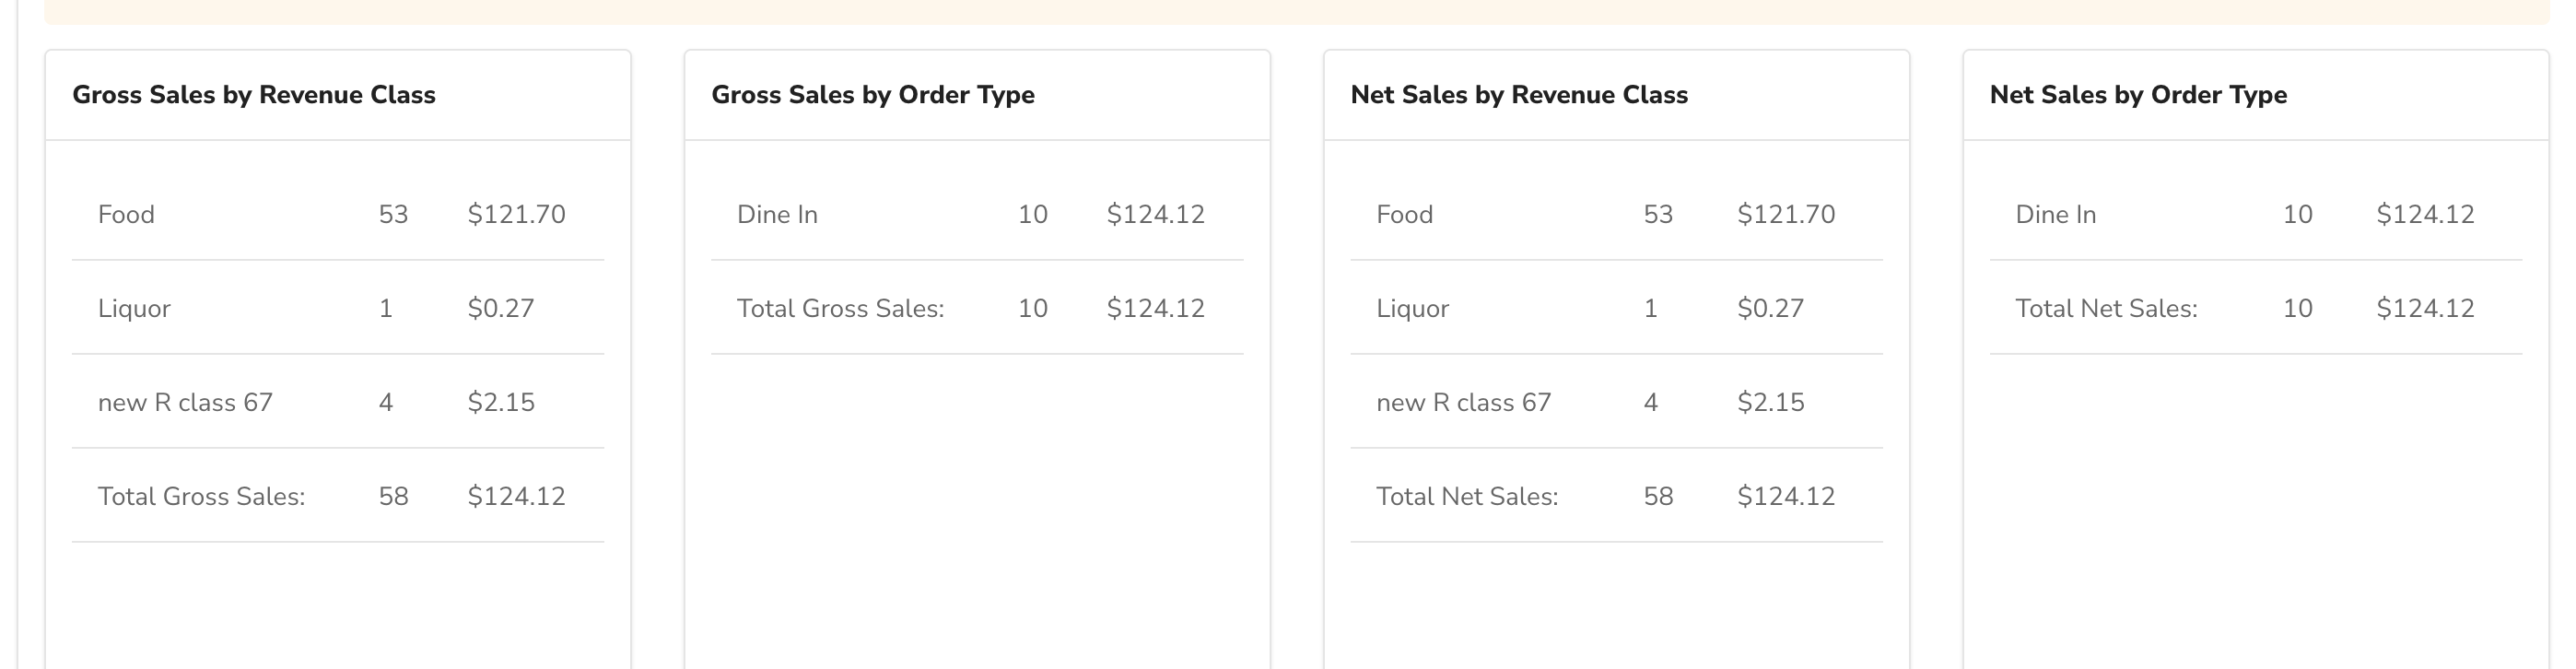The height and width of the screenshot is (669, 2576).
Task: Click quantity 58 in Total Net Sales row
Action: (1658, 497)
